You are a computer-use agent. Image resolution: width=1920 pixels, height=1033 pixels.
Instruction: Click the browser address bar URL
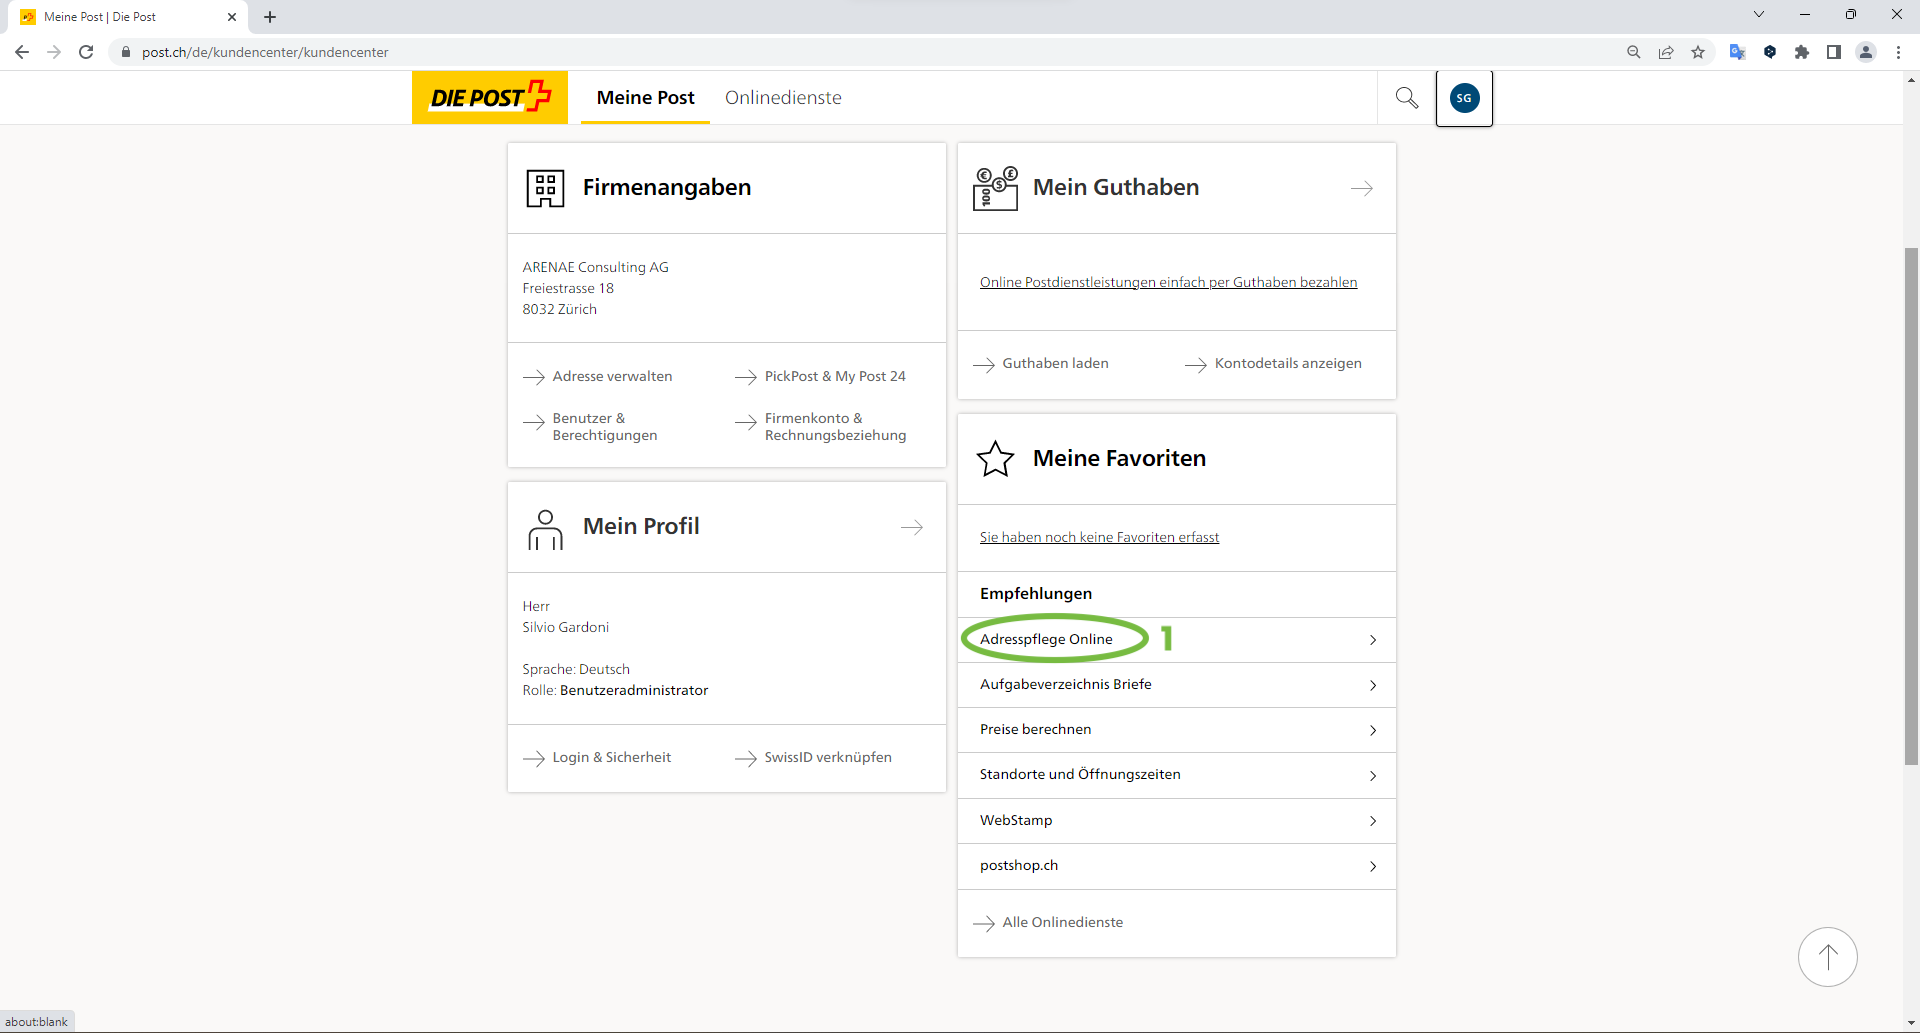tap(265, 52)
